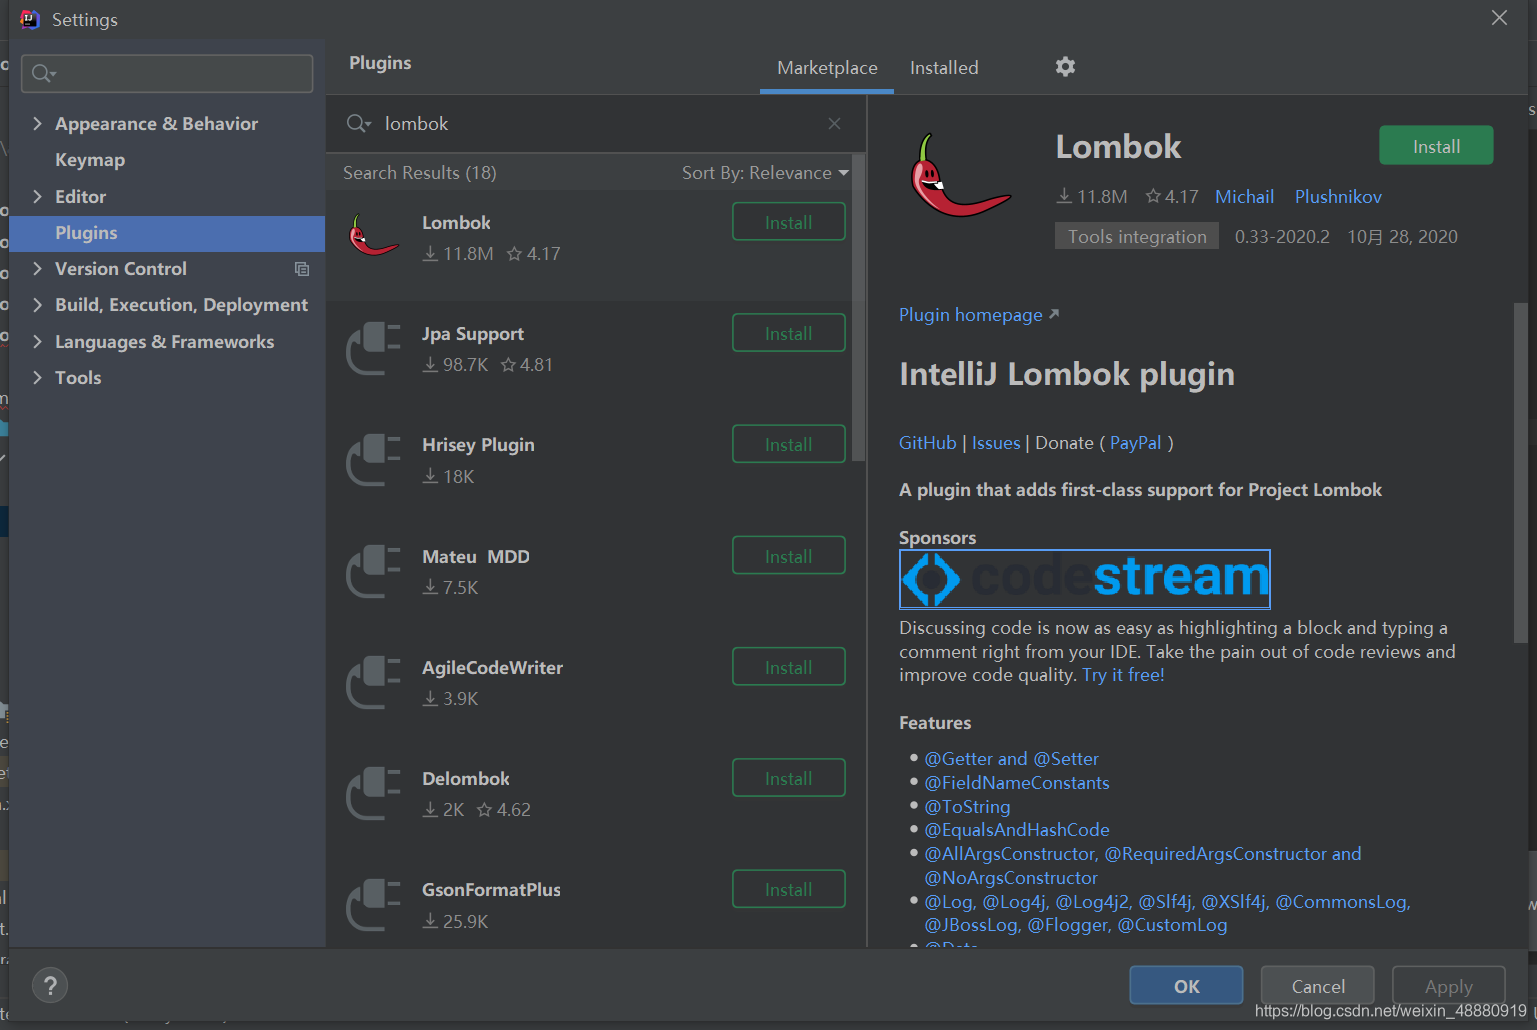1537x1030 pixels.
Task: Click the plugin results list scrollbar
Action: 857,308
